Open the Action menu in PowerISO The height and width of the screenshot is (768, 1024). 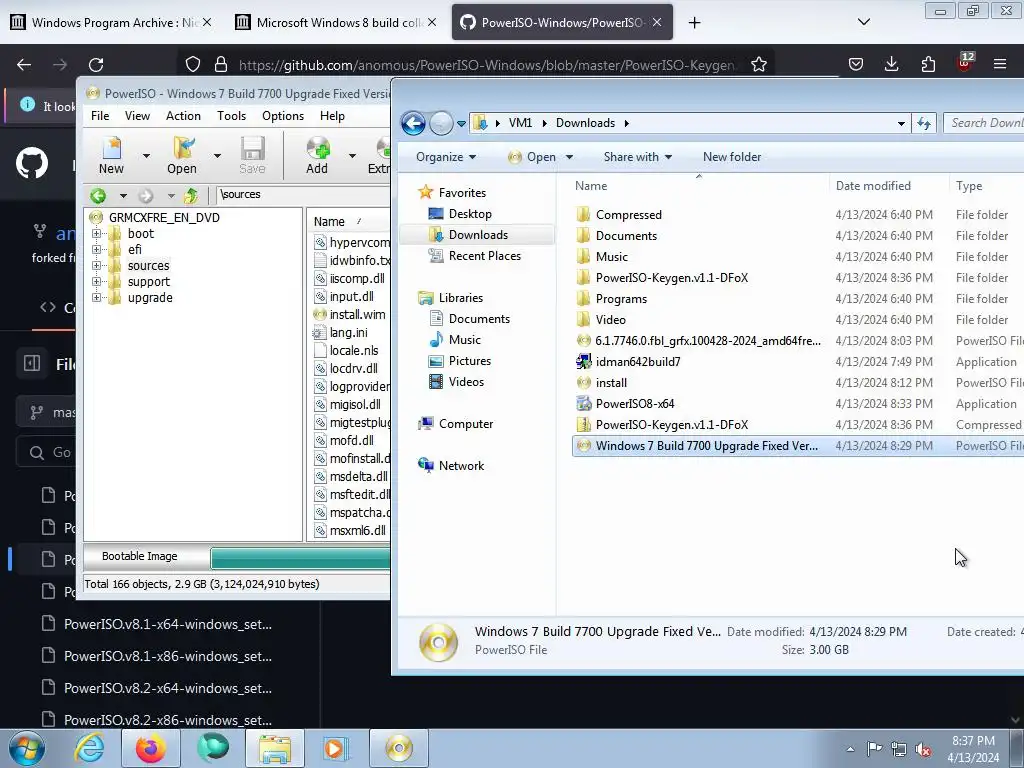point(183,116)
